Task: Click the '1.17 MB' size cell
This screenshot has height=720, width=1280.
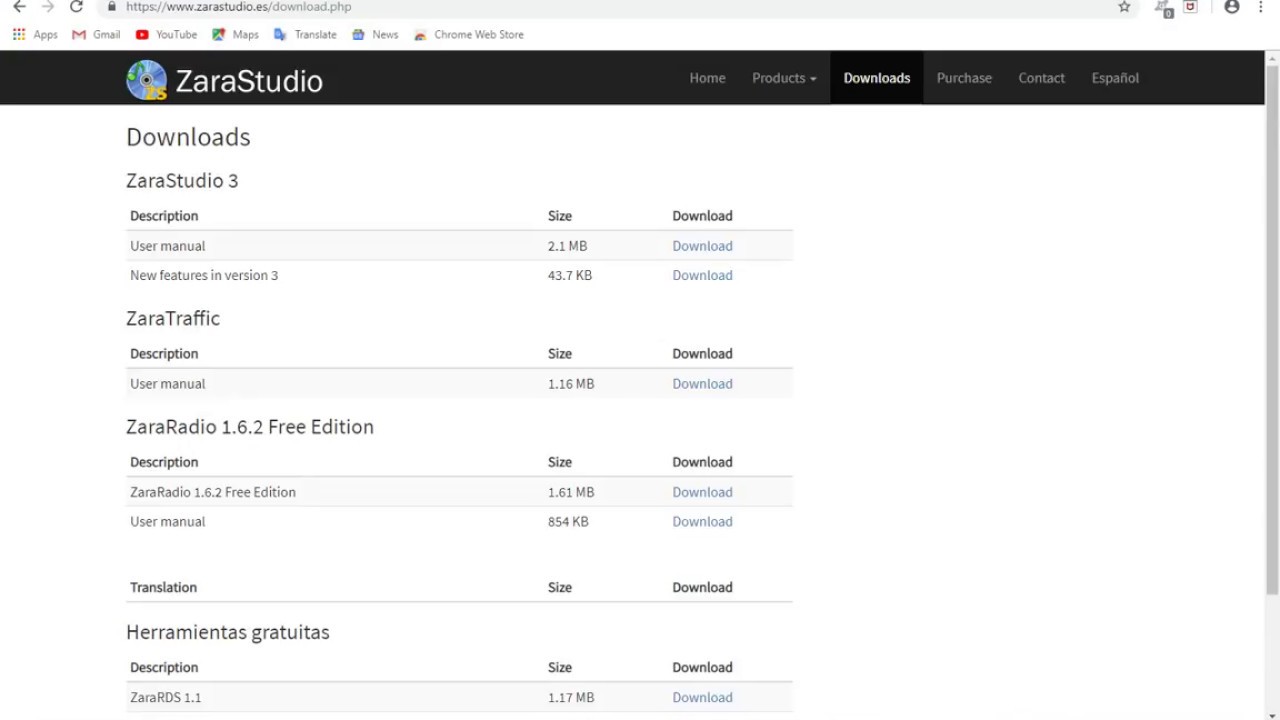Action: [571, 698]
